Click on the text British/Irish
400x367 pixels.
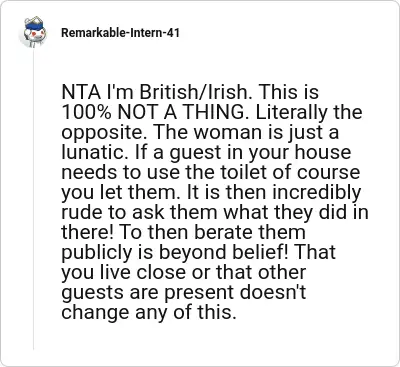[x=196, y=93]
